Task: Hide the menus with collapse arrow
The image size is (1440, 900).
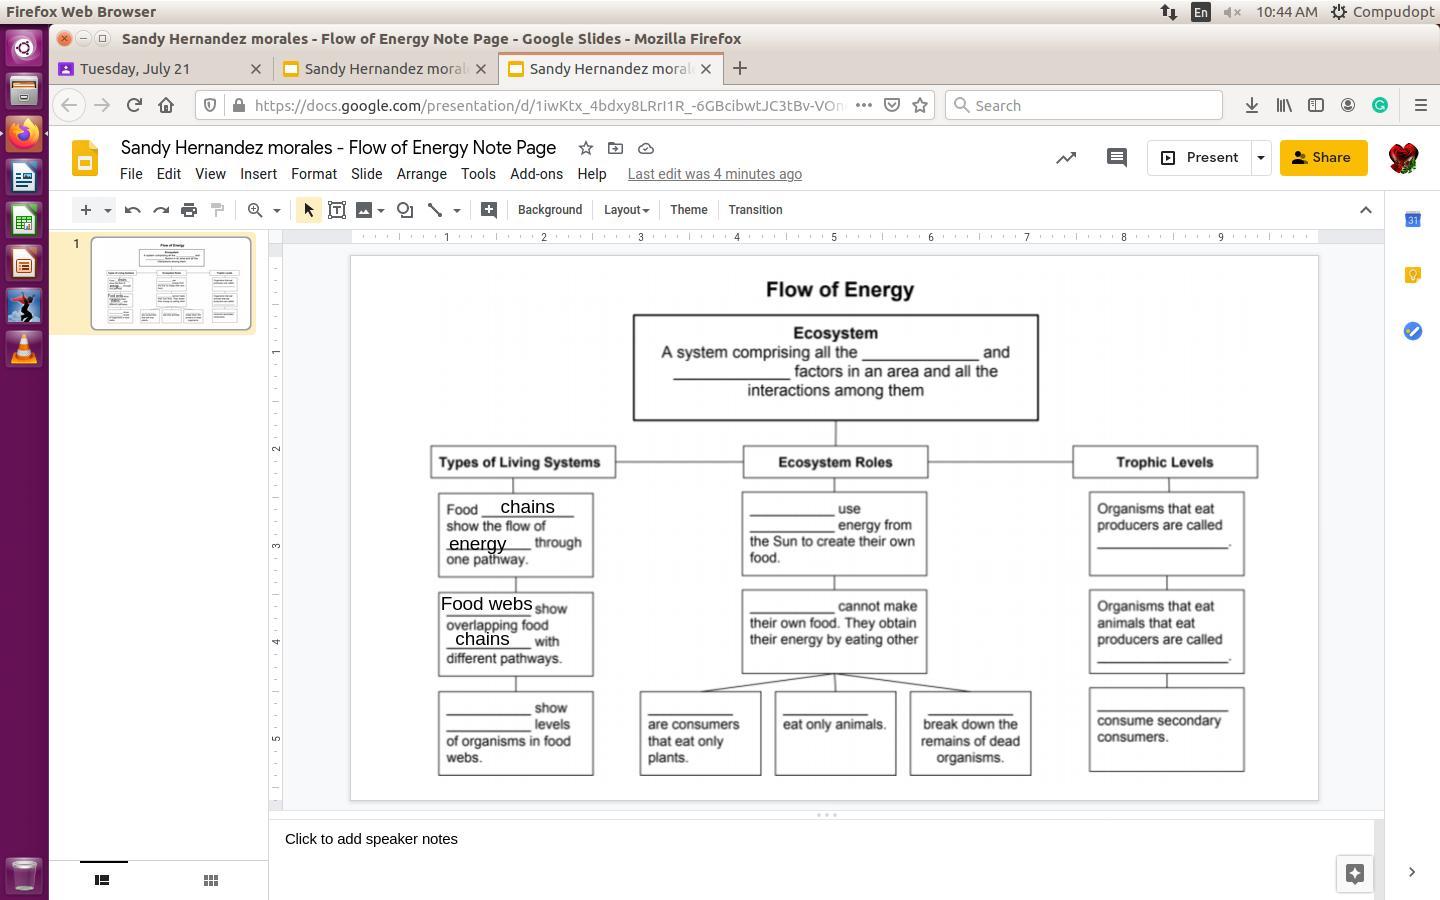Action: point(1365,210)
